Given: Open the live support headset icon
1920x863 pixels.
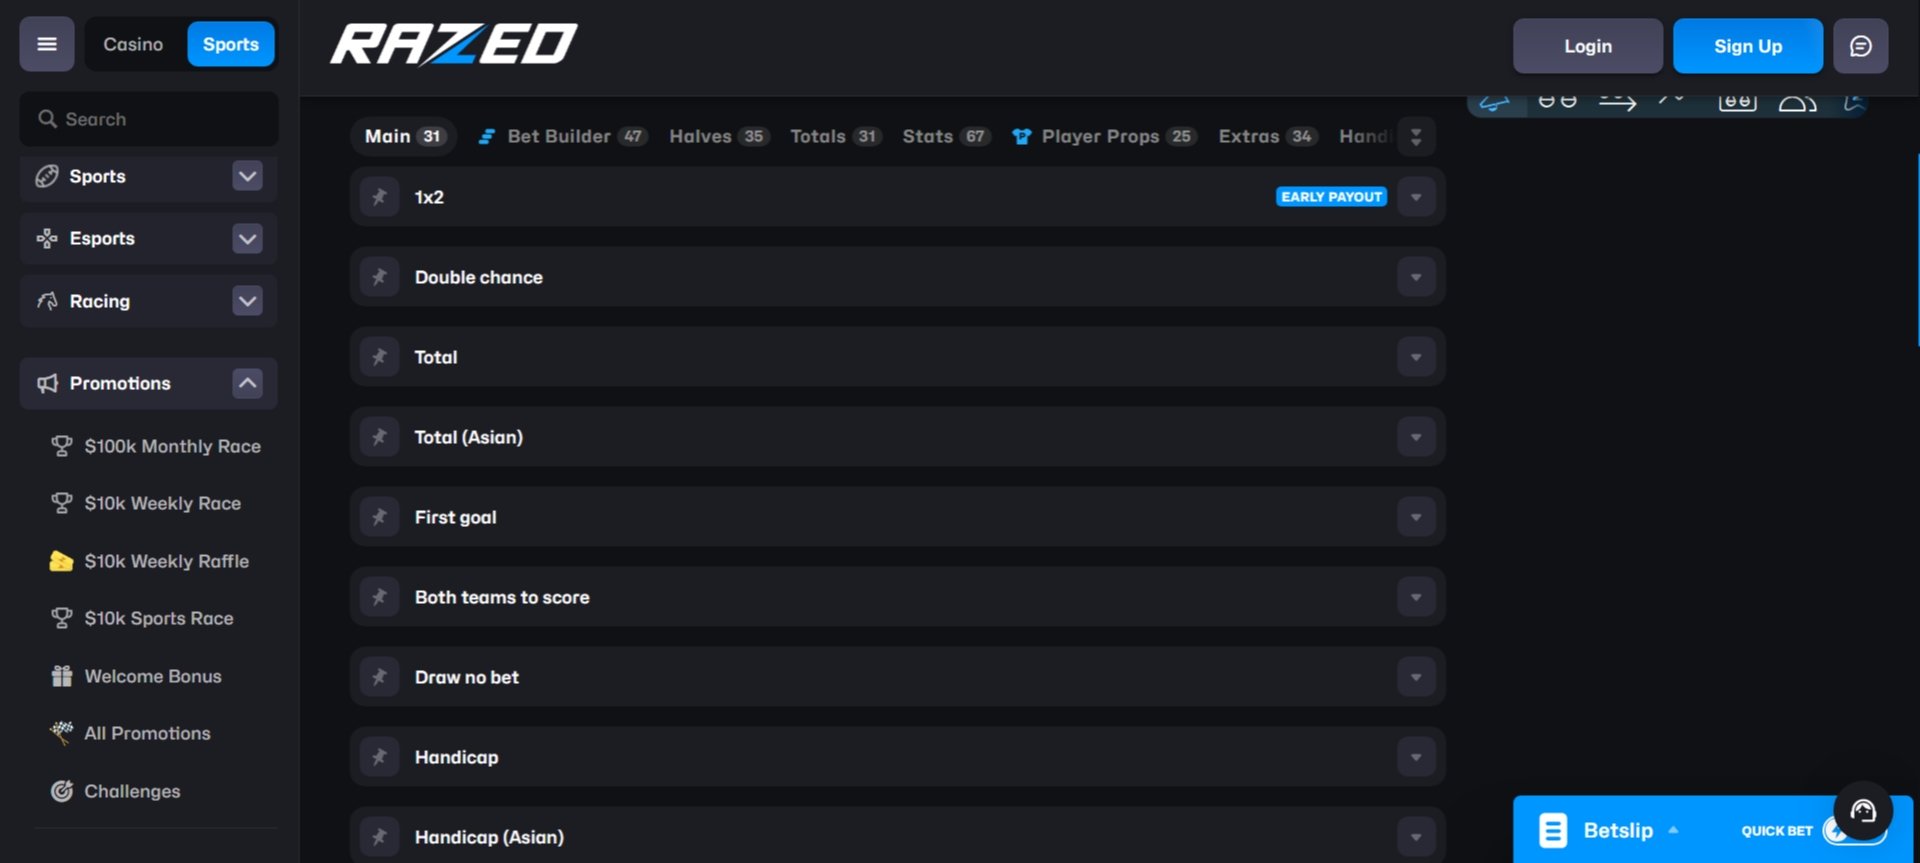Looking at the screenshot, I should pos(1863,810).
